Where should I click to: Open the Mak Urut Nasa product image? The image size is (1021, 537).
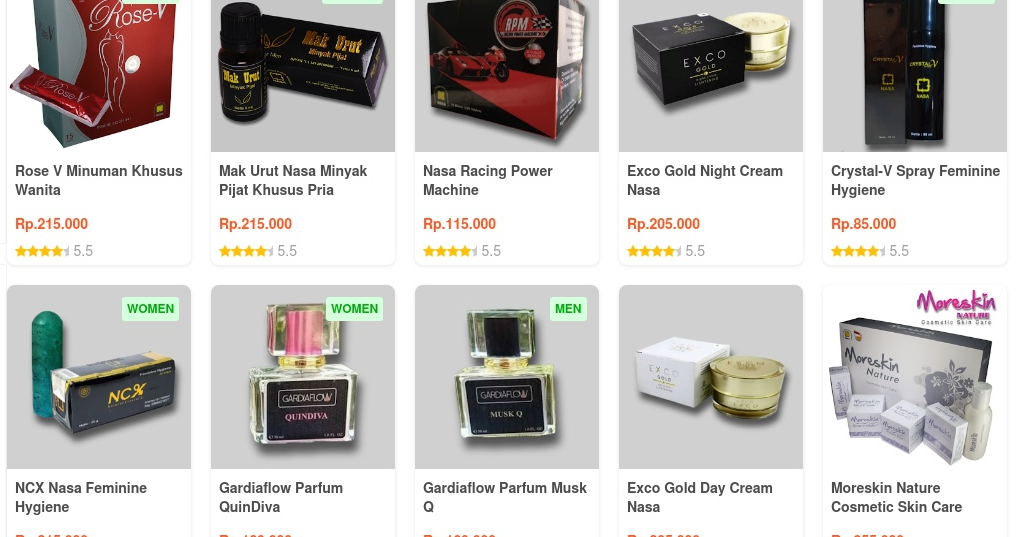tap(303, 76)
